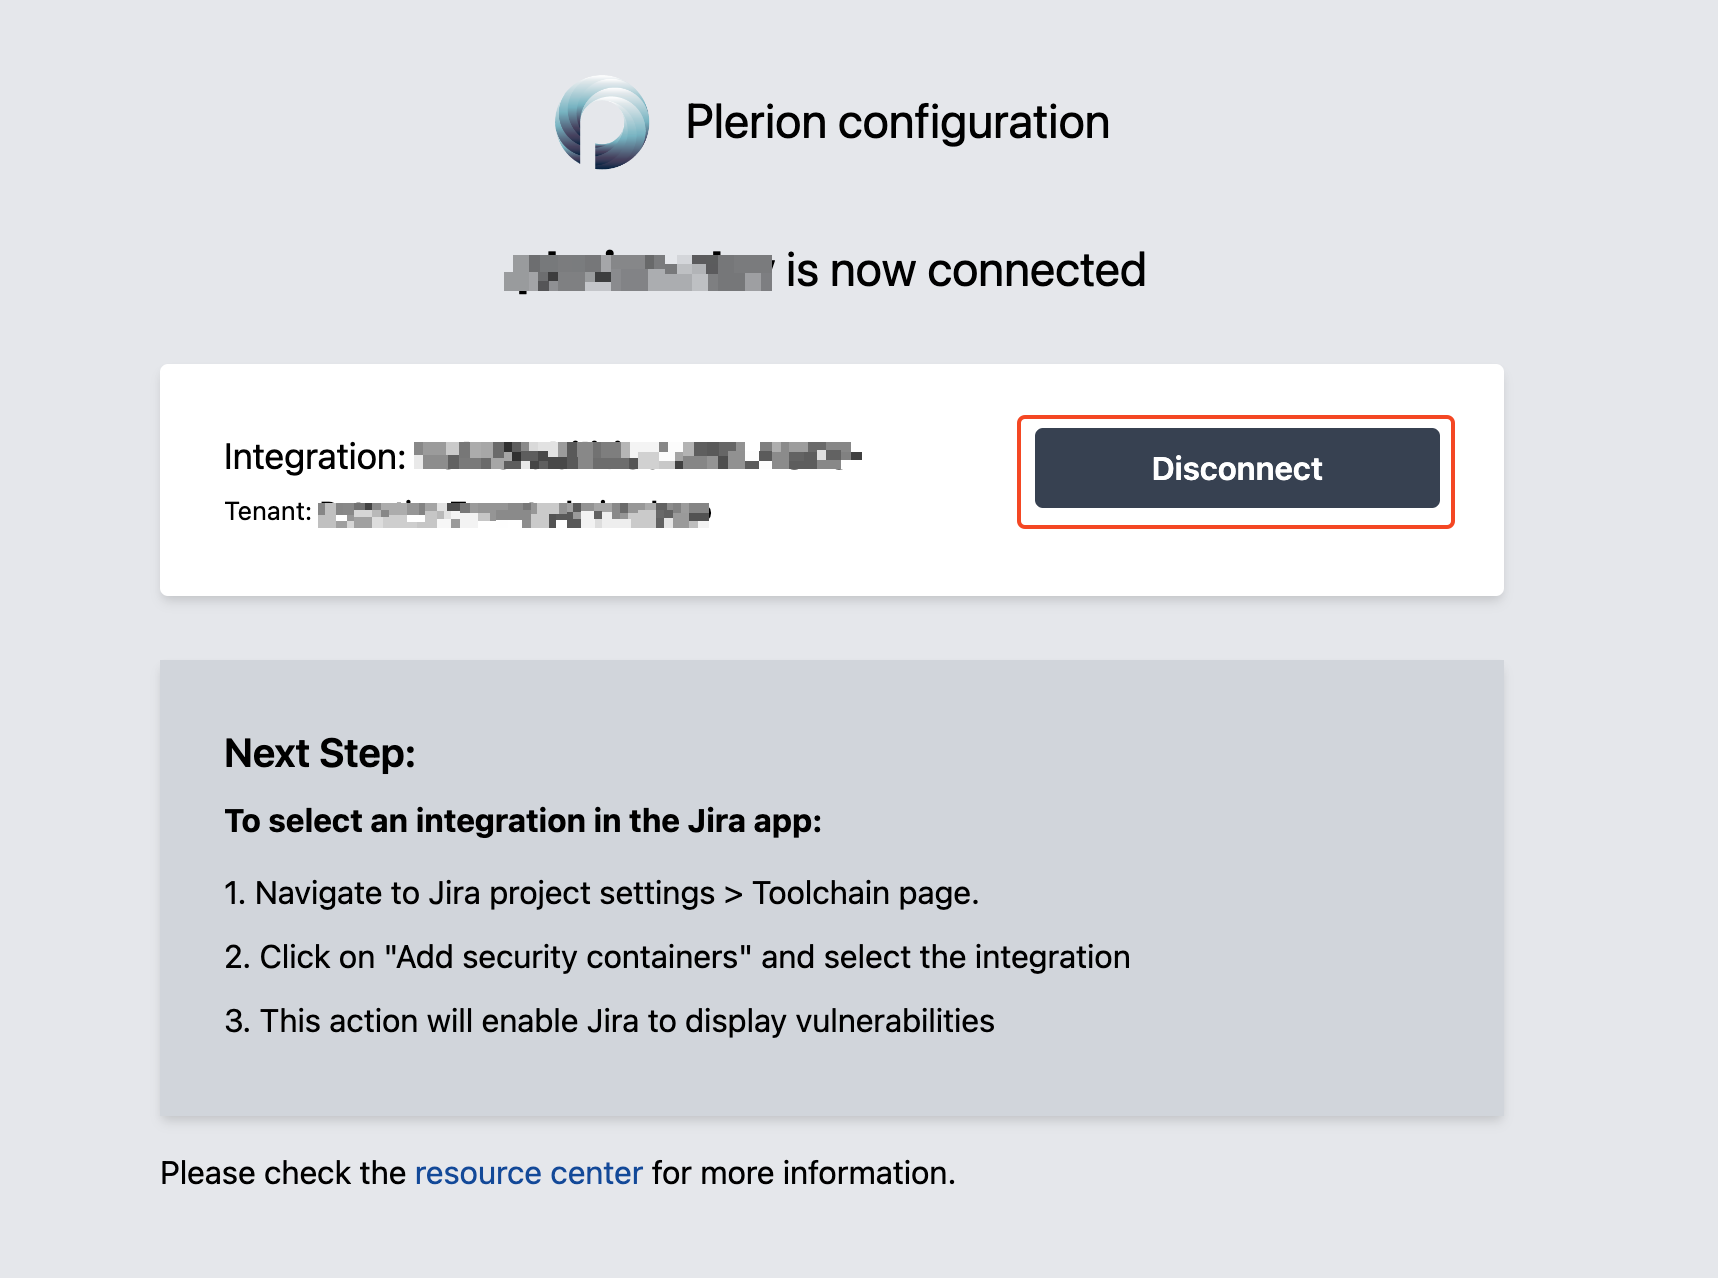This screenshot has height=1278, width=1718.
Task: Click the "is now connected" status text
Action: (965, 270)
